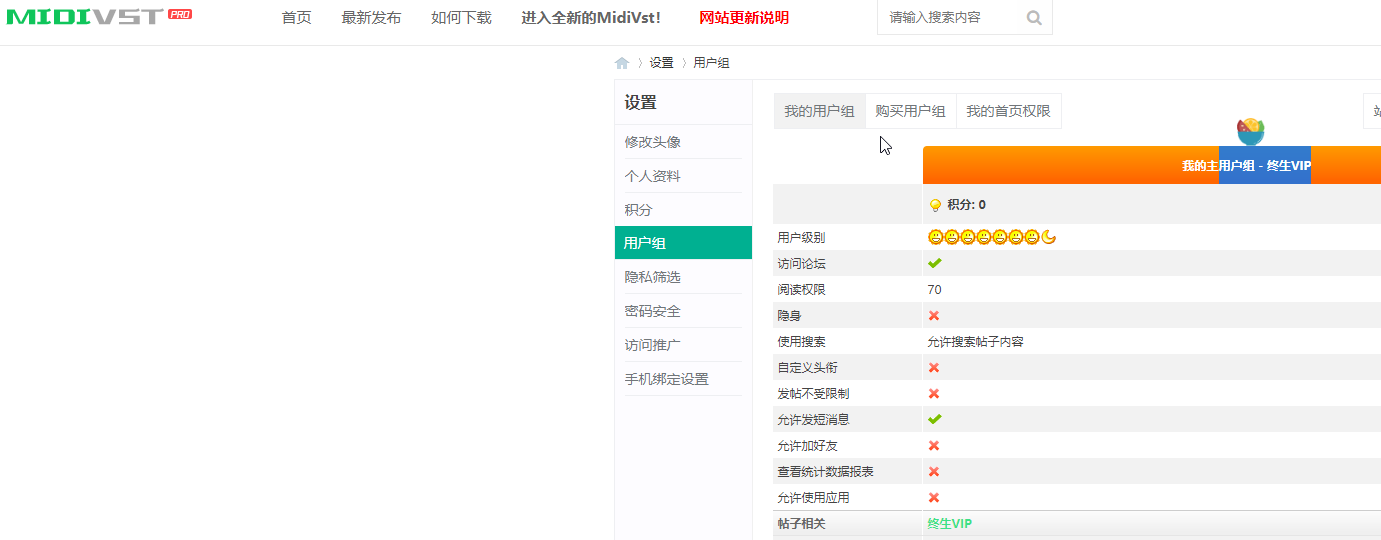
Task: Click the red cross in 查看统计数据报表 row
Action: click(934, 471)
